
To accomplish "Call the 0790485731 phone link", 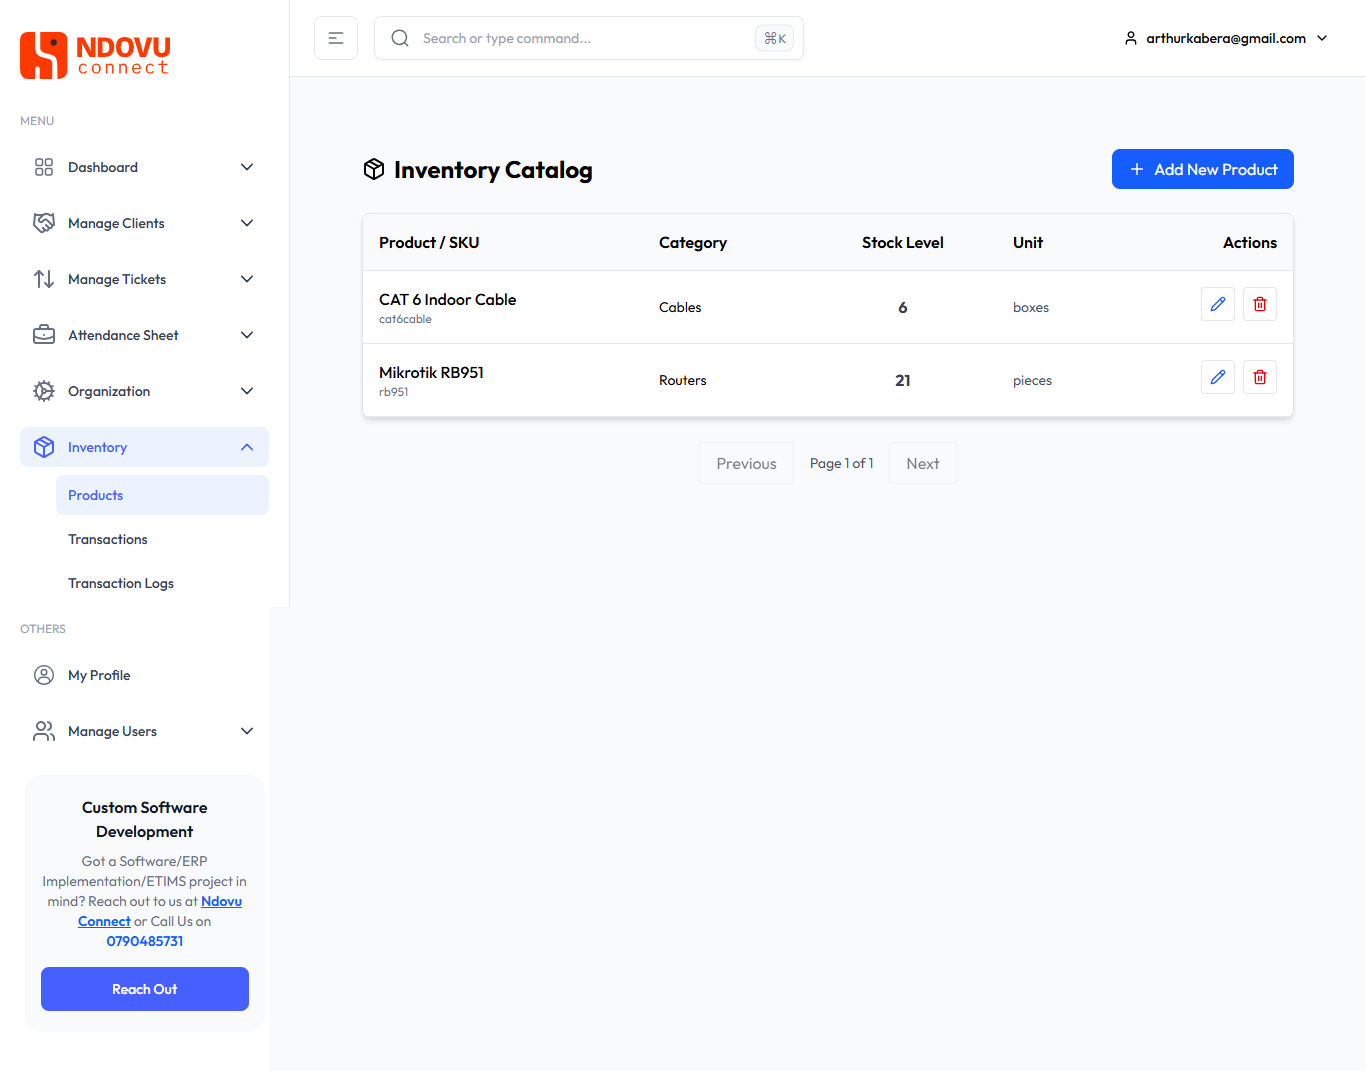I will [x=145, y=941].
